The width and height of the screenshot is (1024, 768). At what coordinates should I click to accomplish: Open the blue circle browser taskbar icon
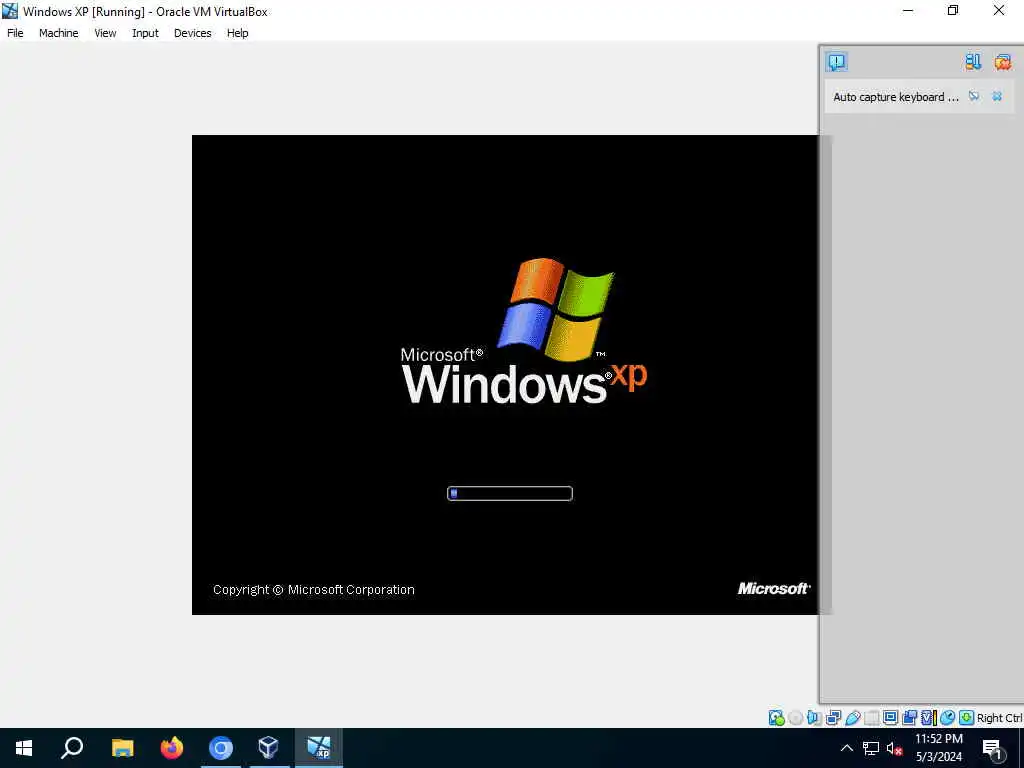(221, 748)
